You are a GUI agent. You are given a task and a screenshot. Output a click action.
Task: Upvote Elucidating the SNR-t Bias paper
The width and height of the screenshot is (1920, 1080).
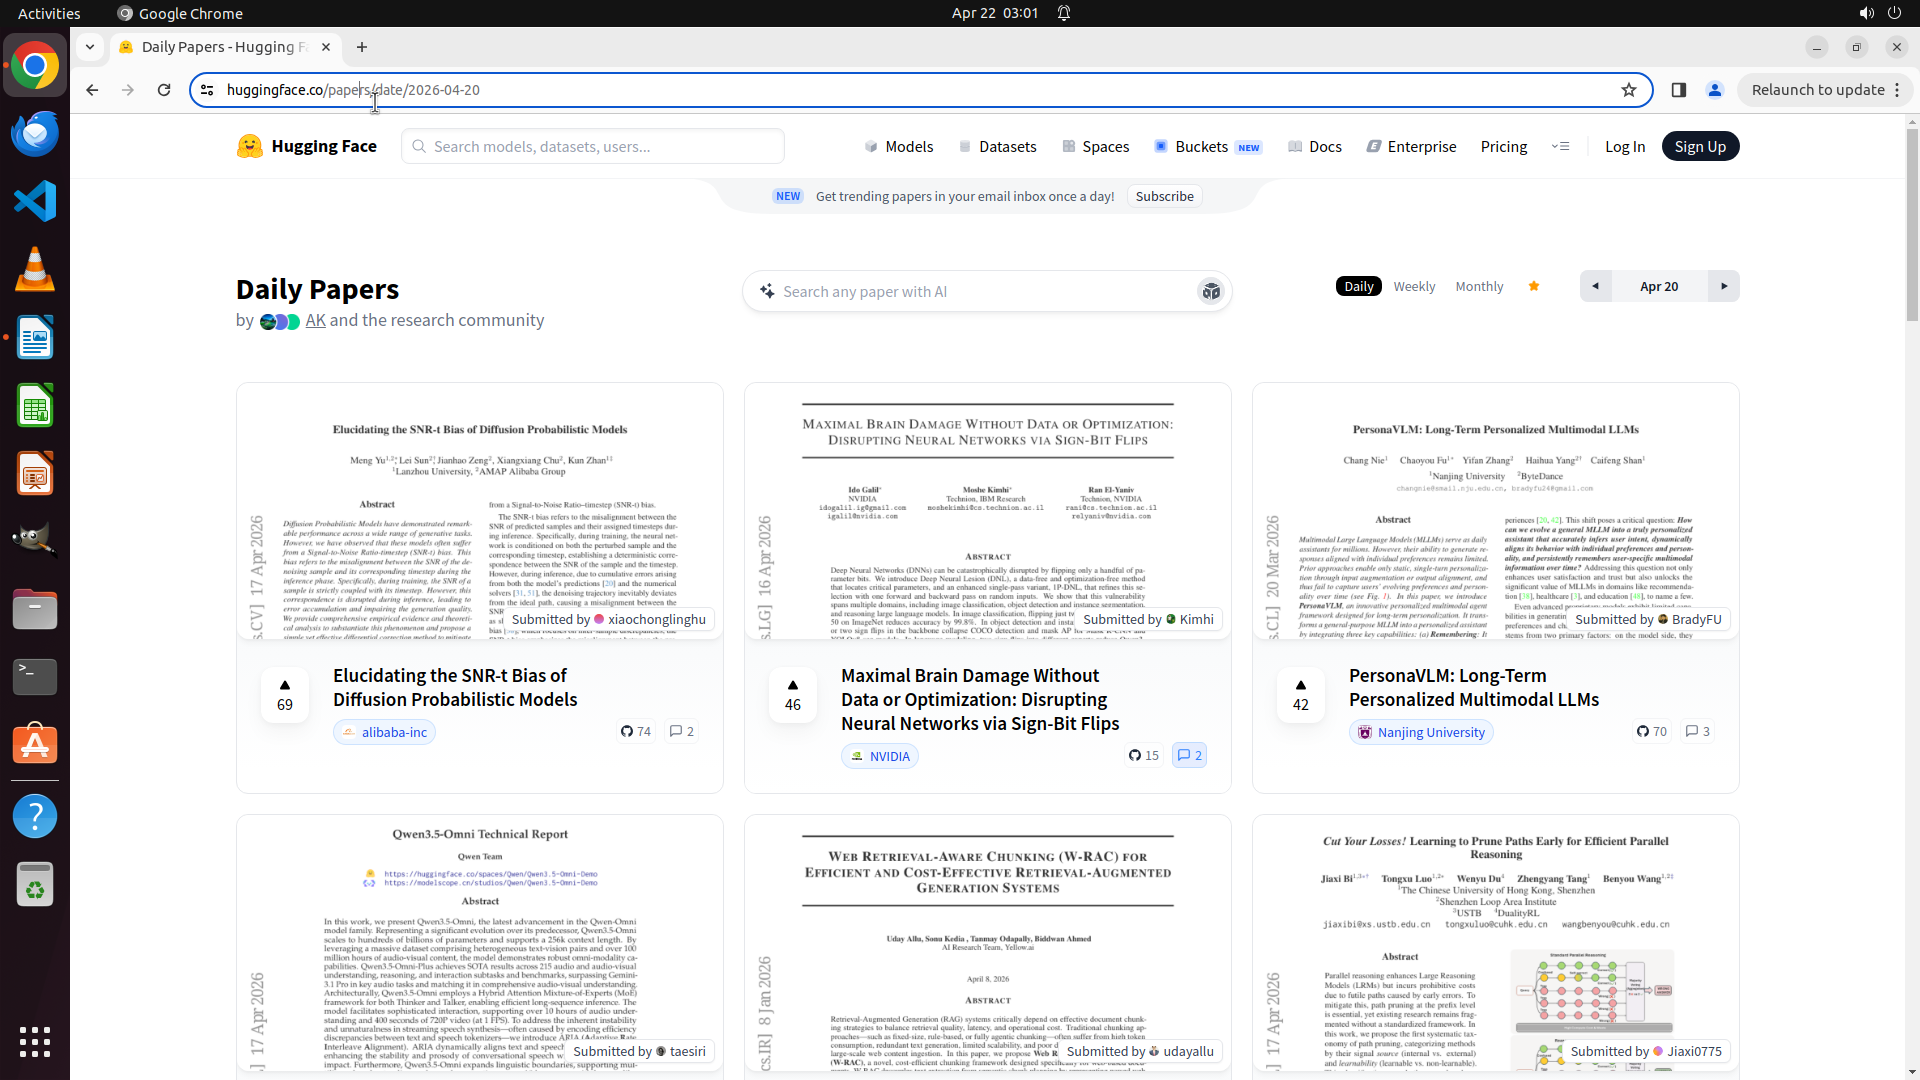tap(285, 695)
